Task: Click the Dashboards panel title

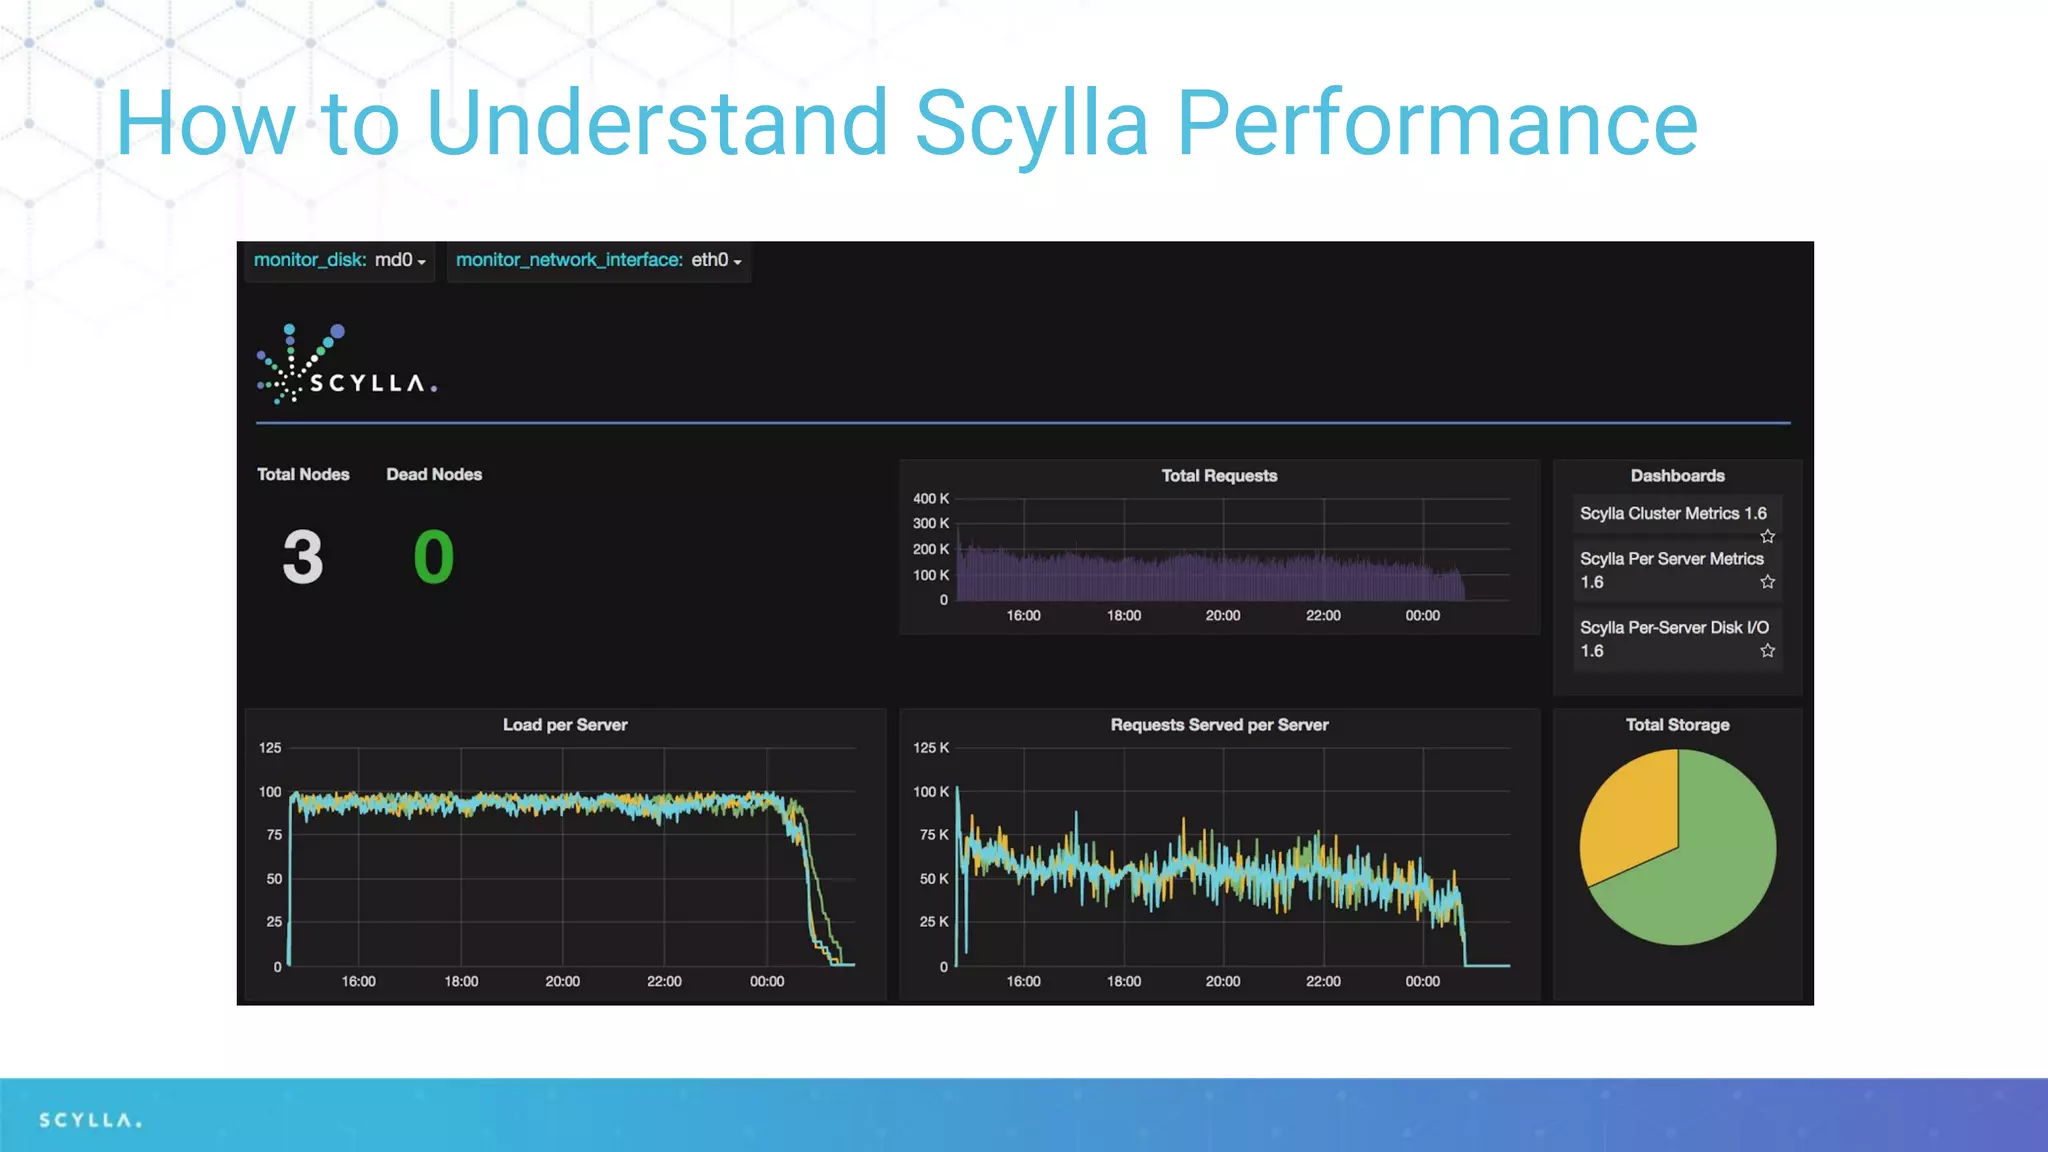Action: tap(1676, 476)
